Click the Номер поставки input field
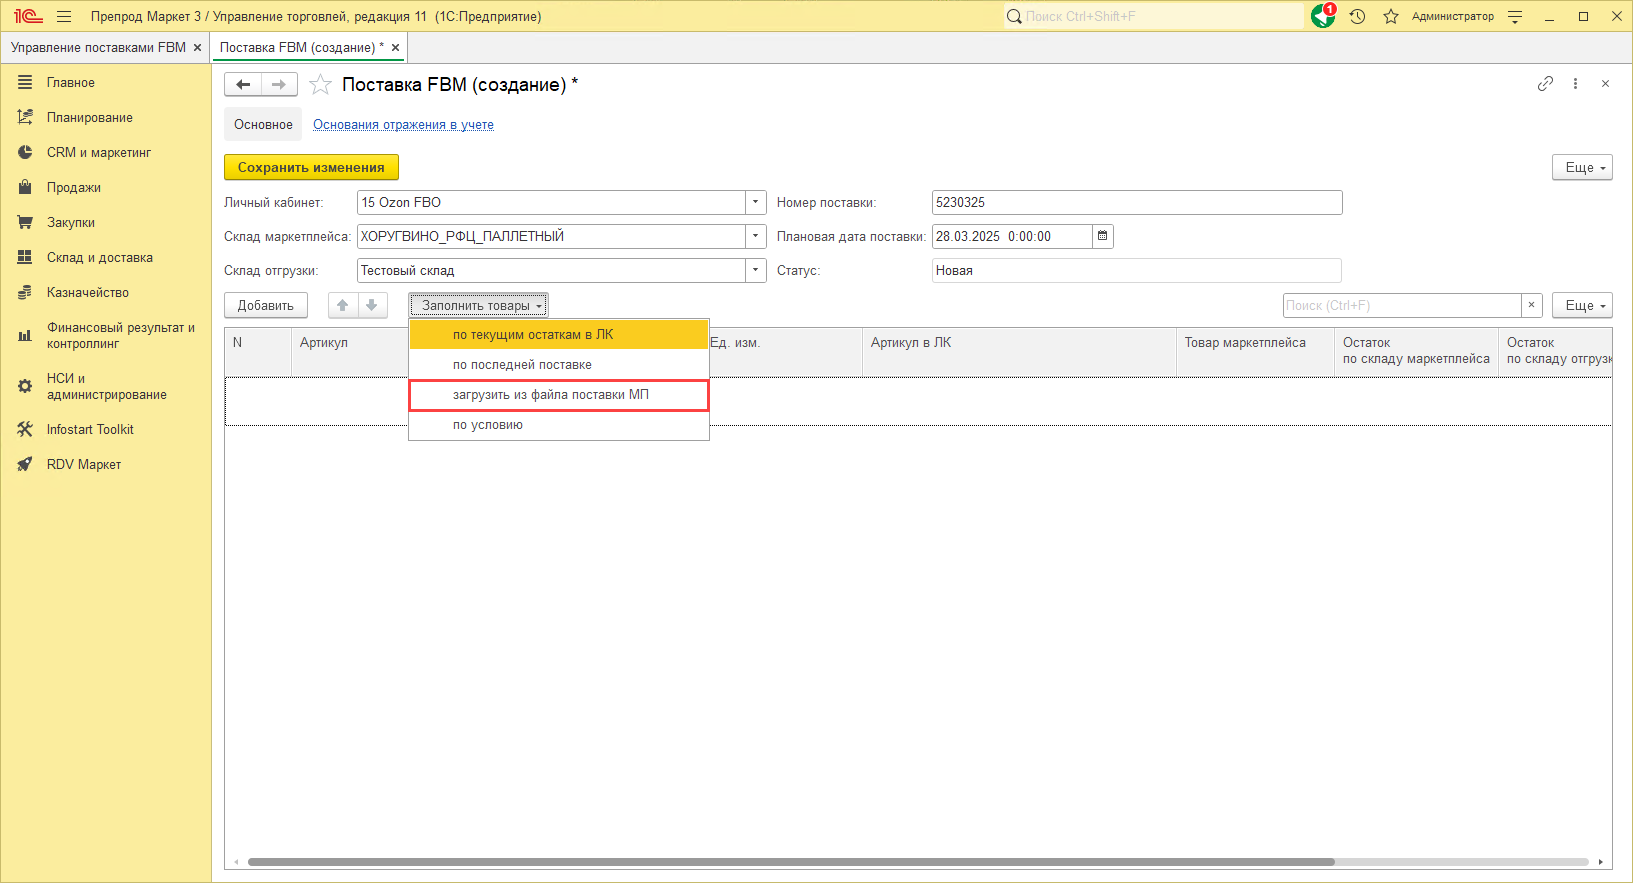The height and width of the screenshot is (883, 1633). 1136,202
